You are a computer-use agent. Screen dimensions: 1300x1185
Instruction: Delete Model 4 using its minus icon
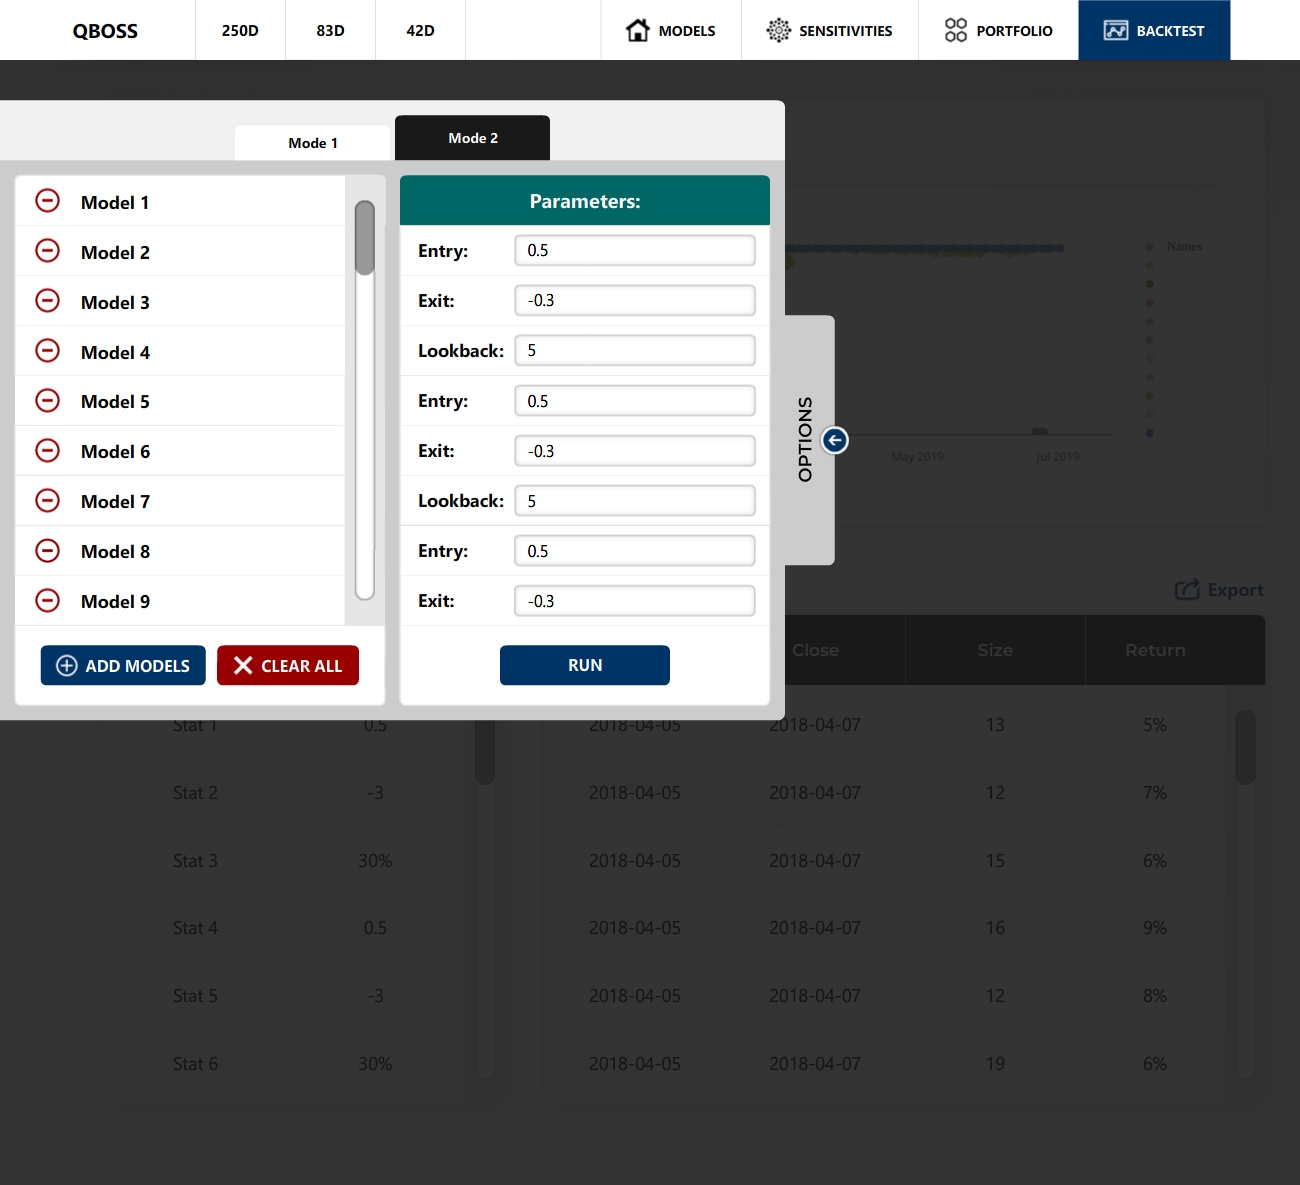pyautogui.click(x=47, y=351)
